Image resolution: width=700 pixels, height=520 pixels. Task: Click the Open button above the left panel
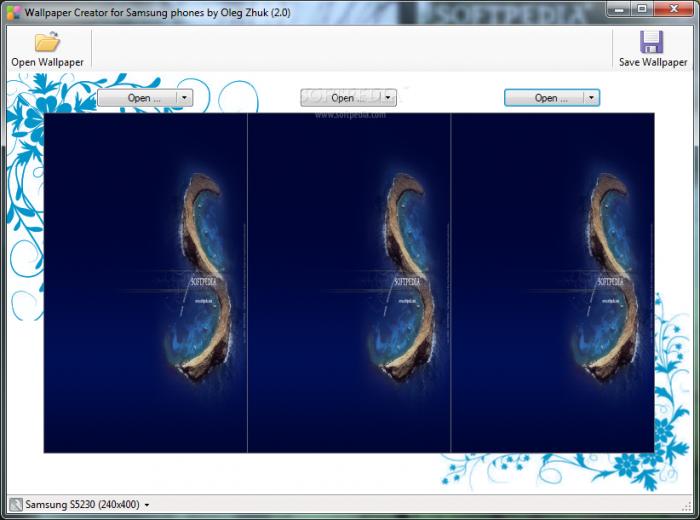coord(138,98)
